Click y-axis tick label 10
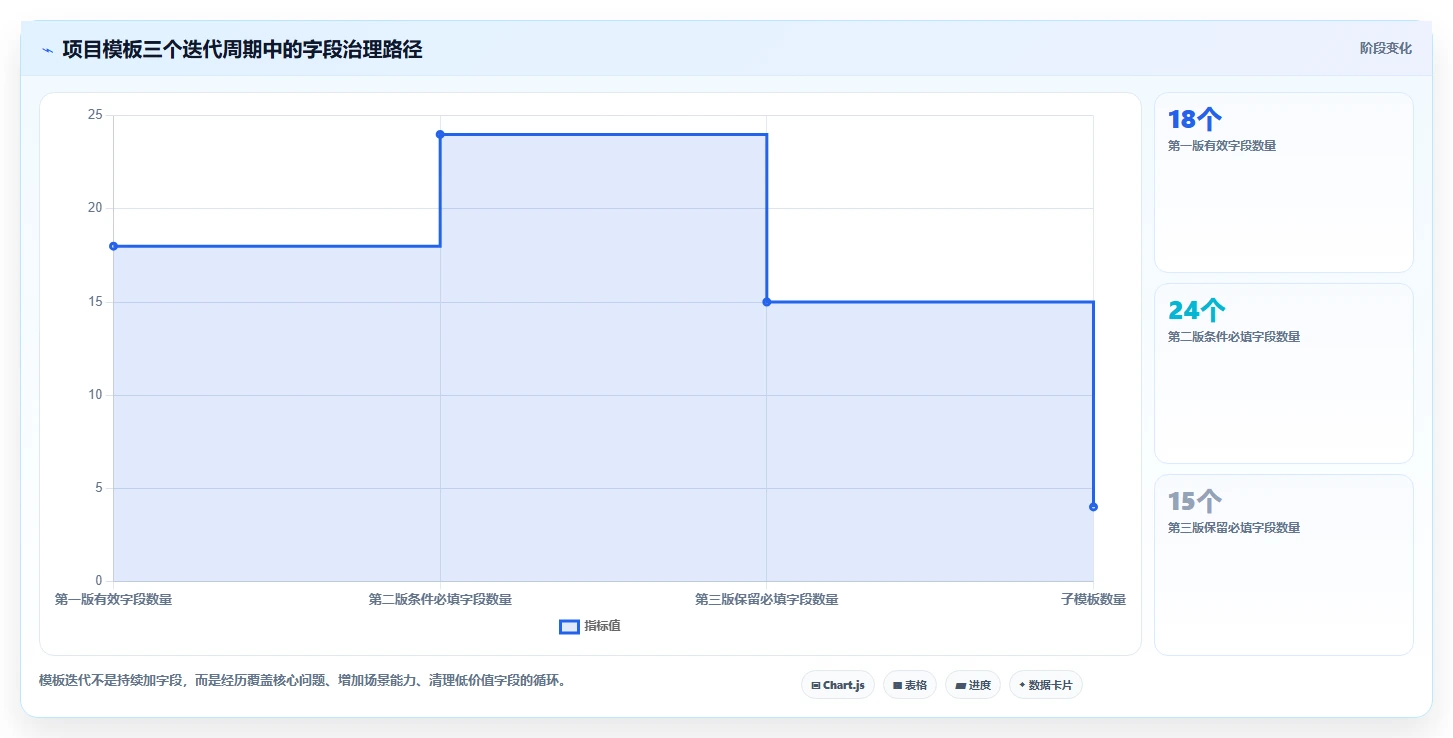1453x738 pixels. coord(95,395)
